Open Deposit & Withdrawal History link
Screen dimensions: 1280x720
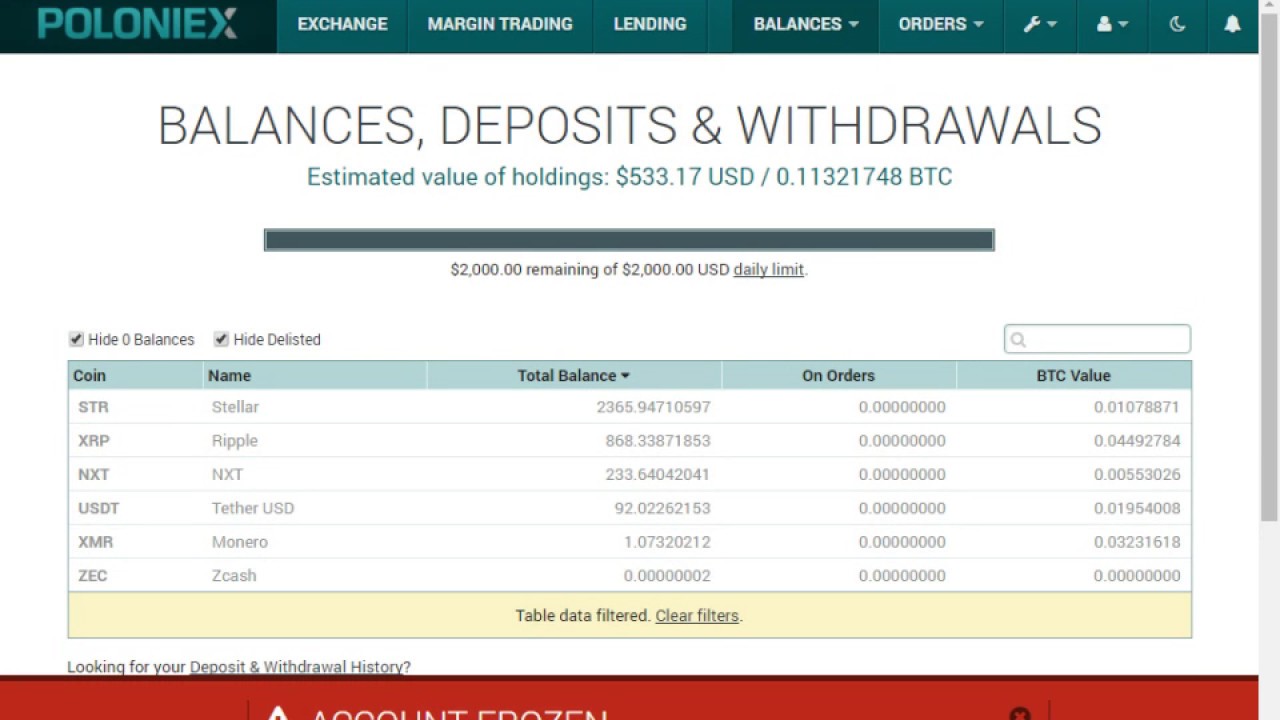pos(296,666)
